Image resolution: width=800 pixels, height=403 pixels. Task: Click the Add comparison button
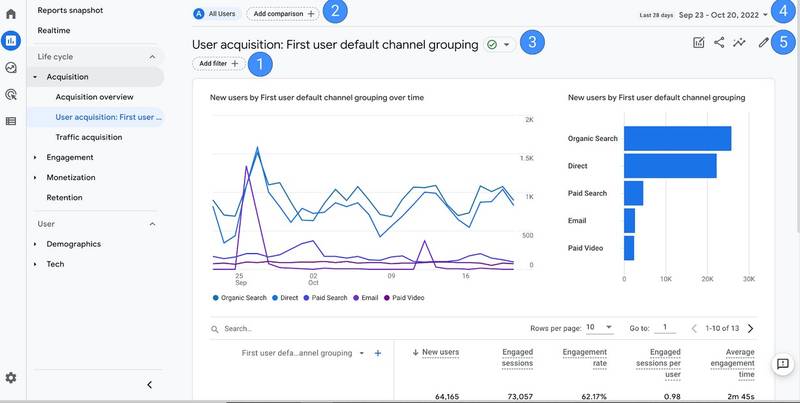pyautogui.click(x=283, y=14)
